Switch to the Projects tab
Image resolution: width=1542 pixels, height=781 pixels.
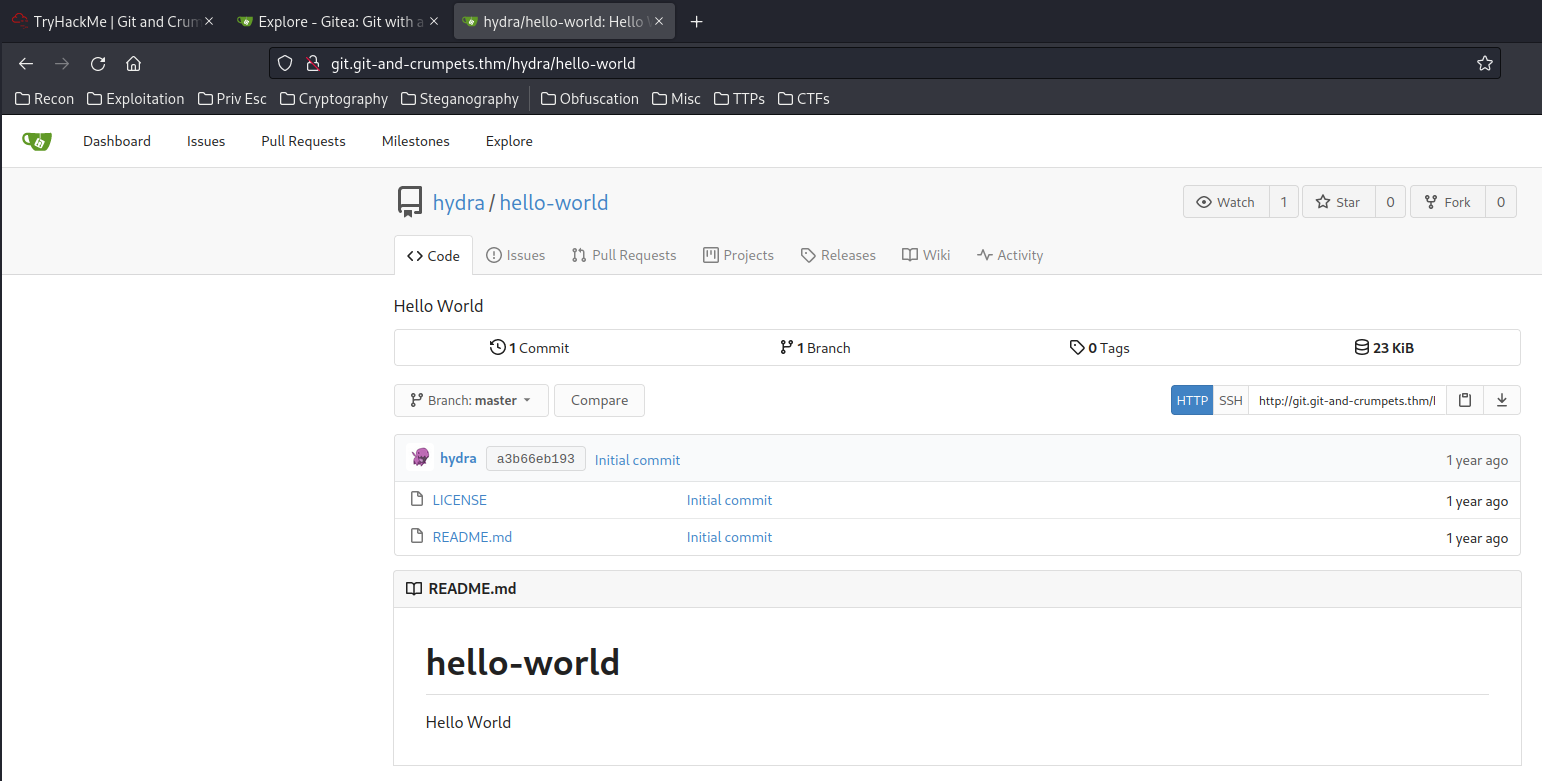coord(739,255)
